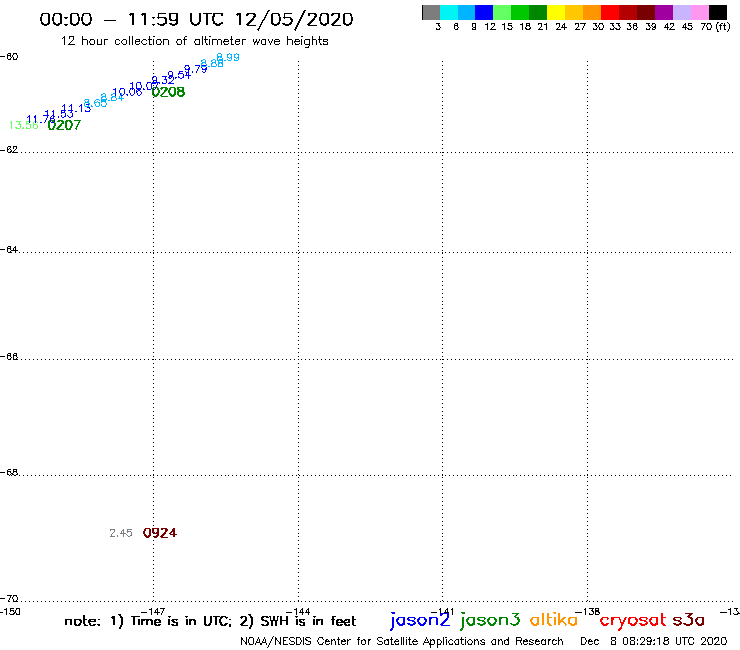The width and height of the screenshot is (740, 650).
Task: Click the -70 latitude axis label
Action: click(x=9, y=599)
